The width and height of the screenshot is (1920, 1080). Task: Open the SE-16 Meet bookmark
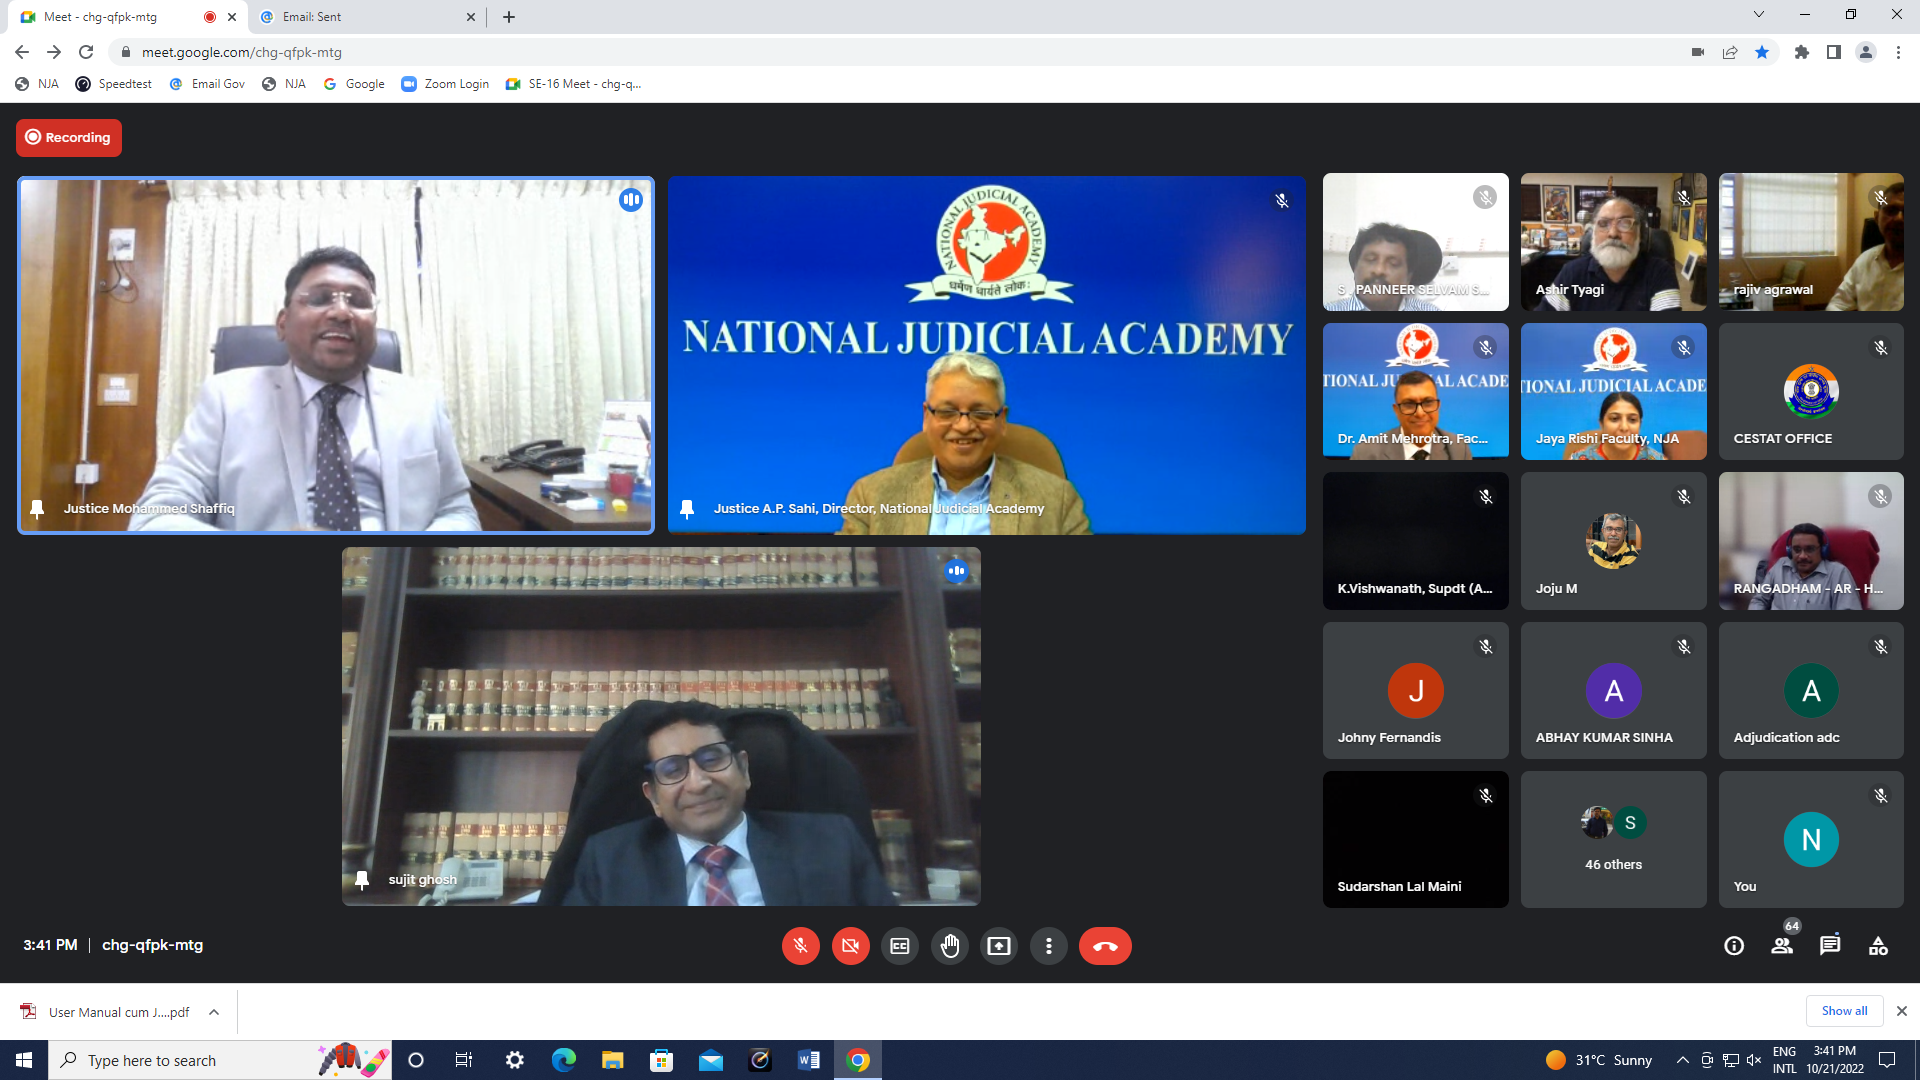573,84
